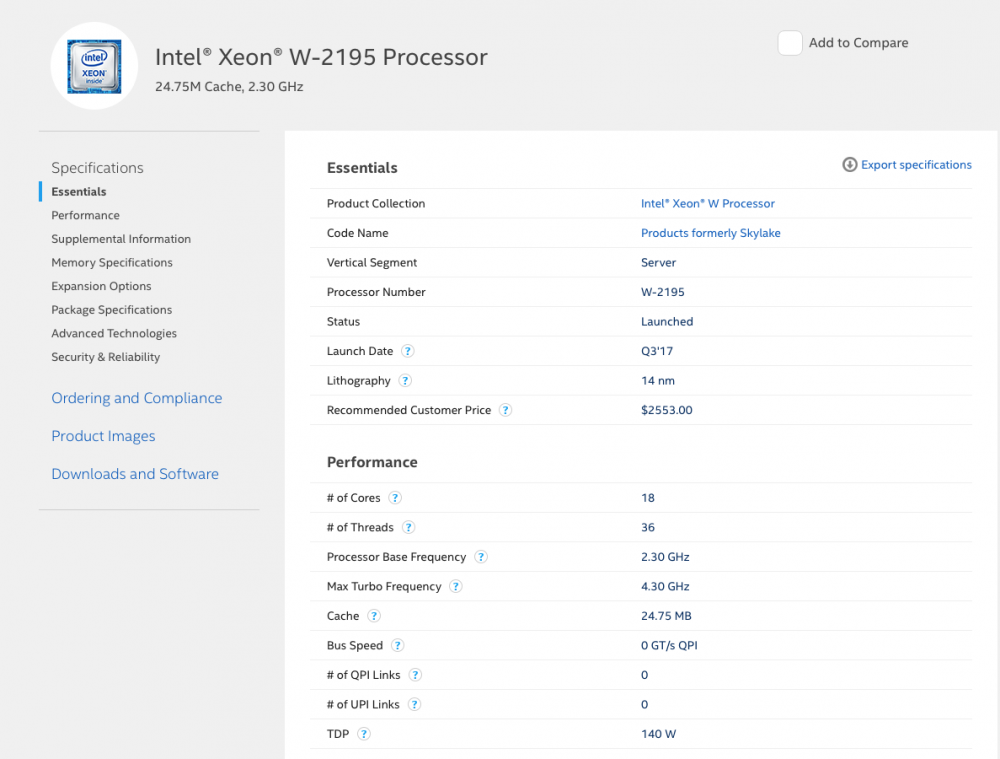Click the Essentials section heading in table
Image resolution: width=1000 pixels, height=759 pixels.
[362, 168]
